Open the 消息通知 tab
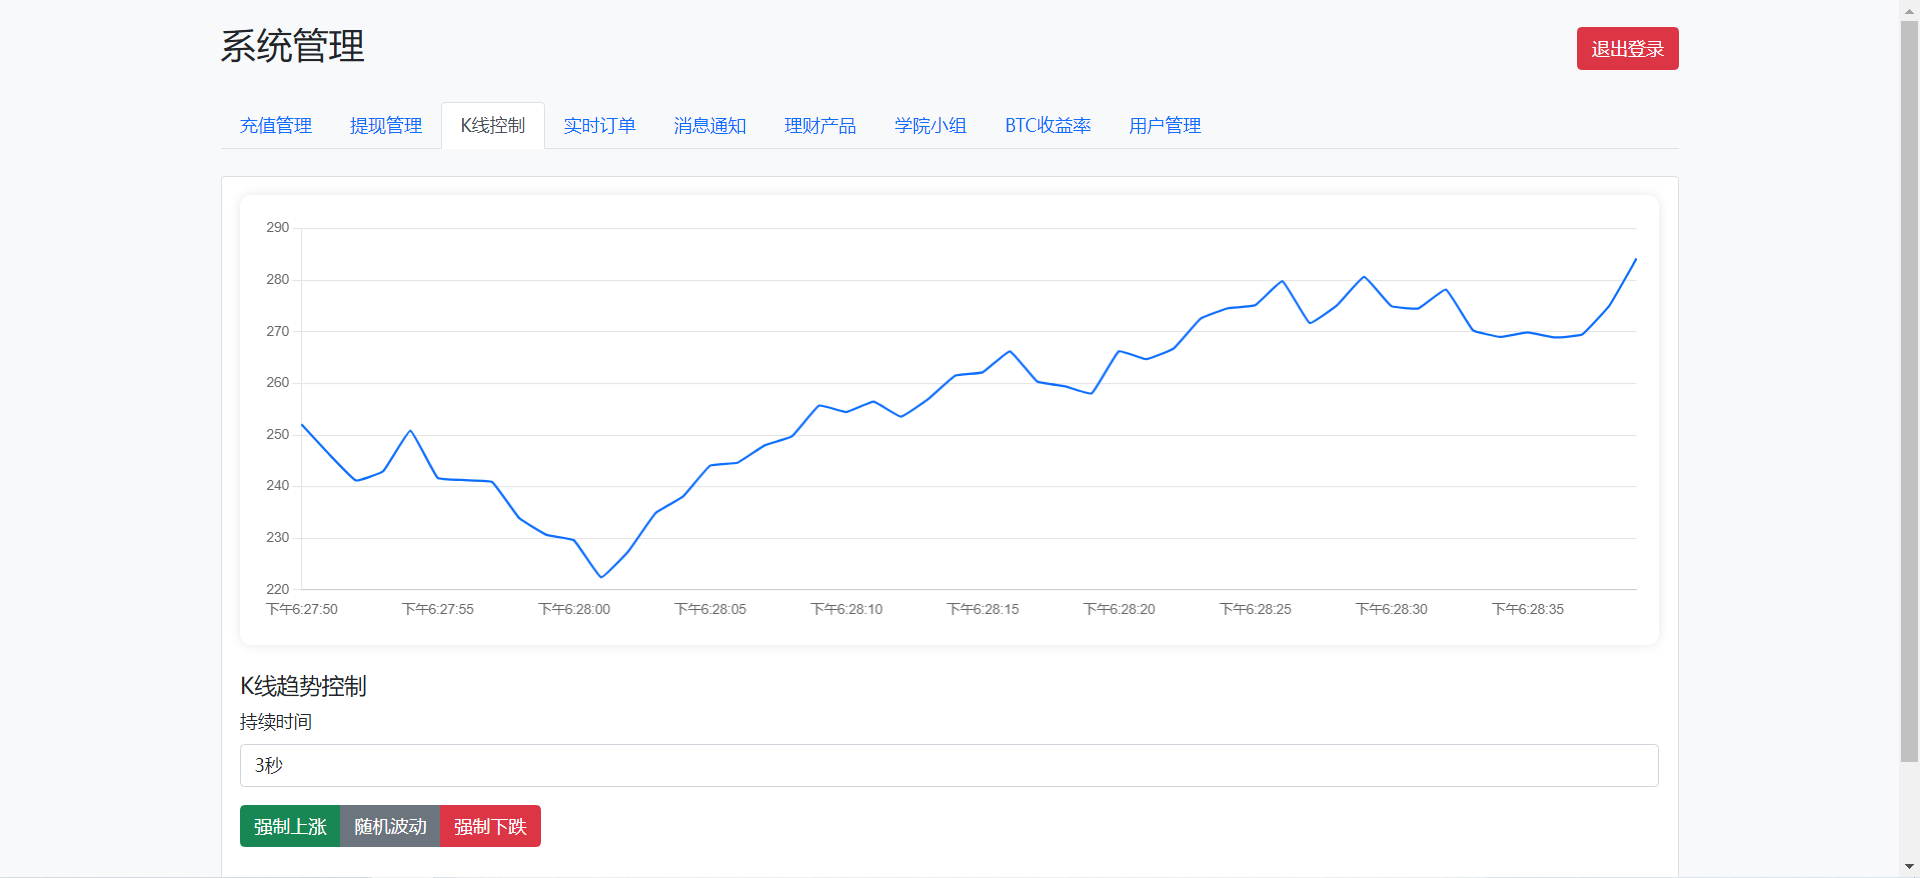 (x=710, y=126)
